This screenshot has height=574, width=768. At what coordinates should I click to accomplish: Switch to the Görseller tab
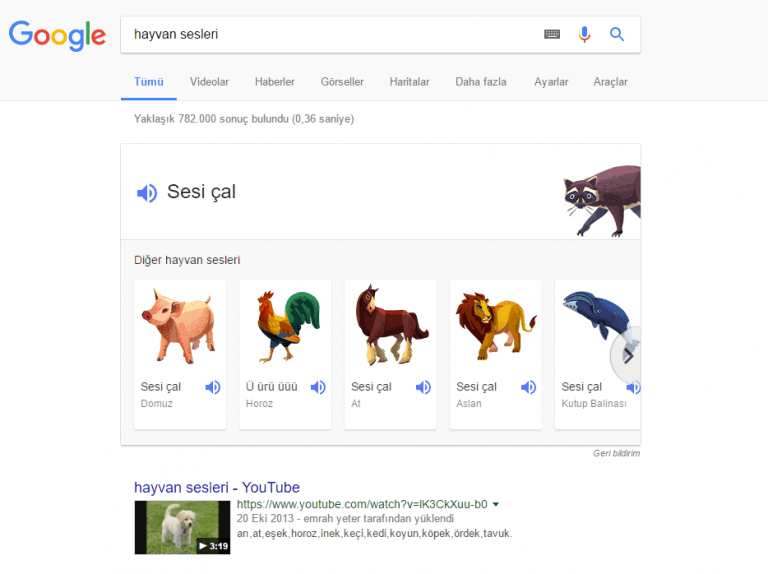(x=342, y=82)
